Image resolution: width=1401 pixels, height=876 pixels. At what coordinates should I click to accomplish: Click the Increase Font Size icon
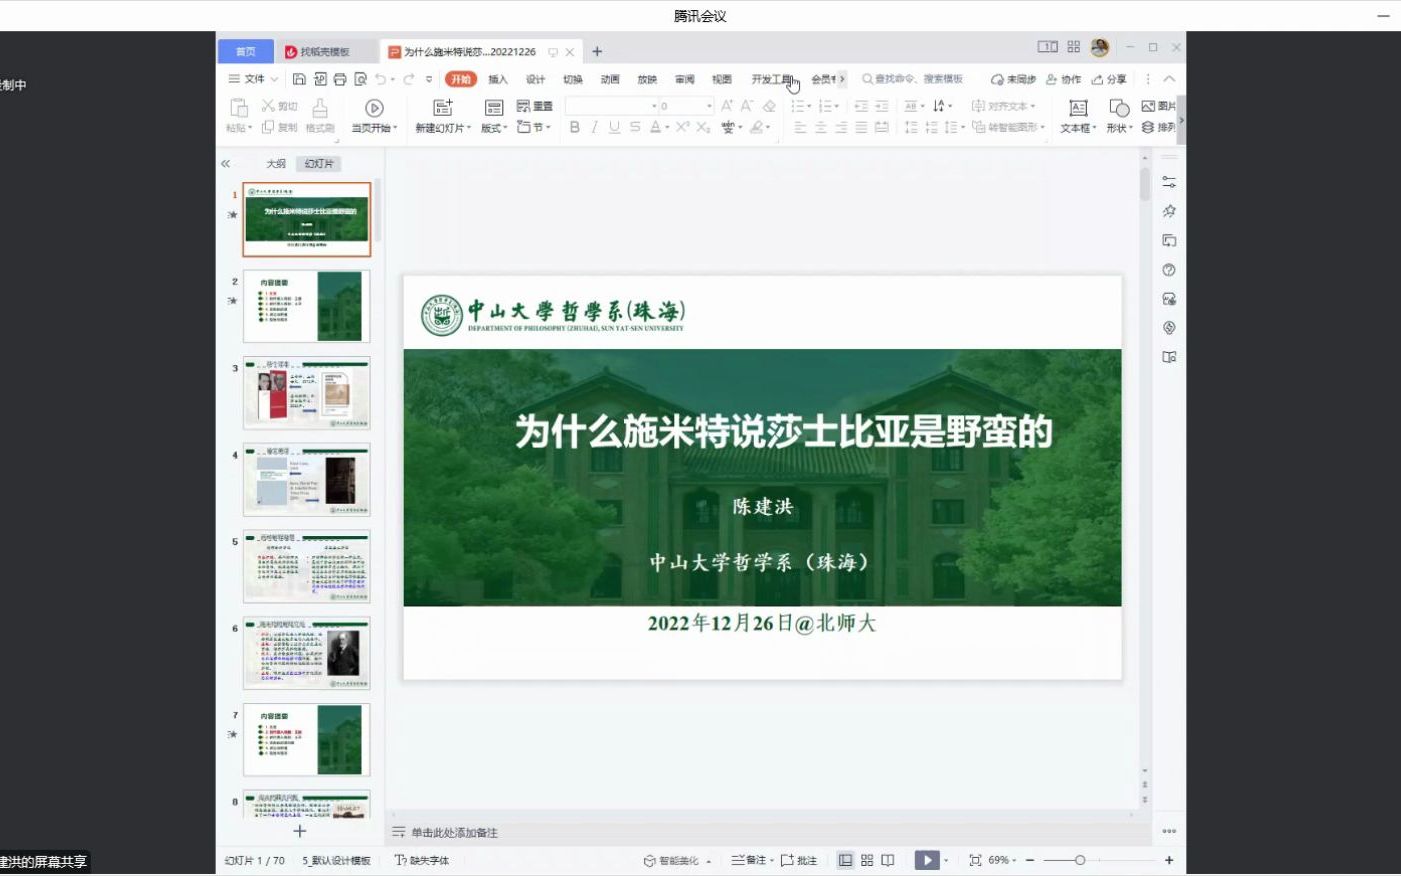click(x=727, y=106)
